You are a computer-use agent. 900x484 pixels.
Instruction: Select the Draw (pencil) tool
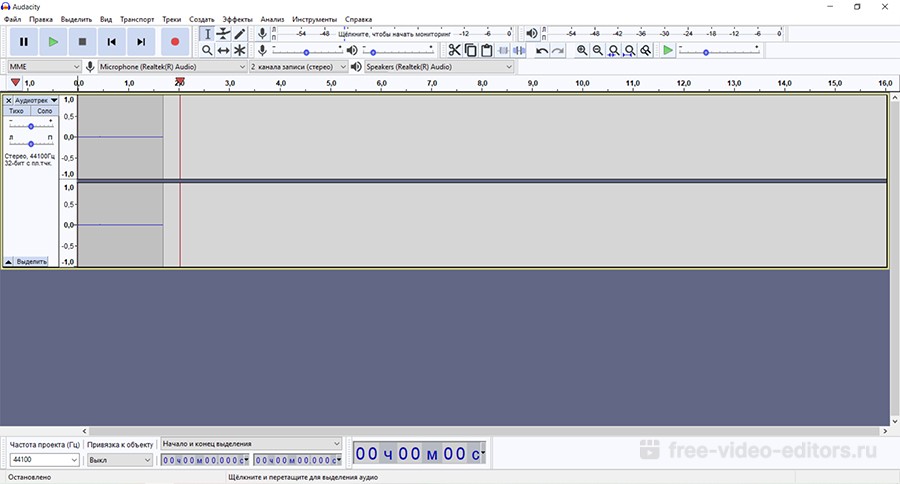coord(239,34)
